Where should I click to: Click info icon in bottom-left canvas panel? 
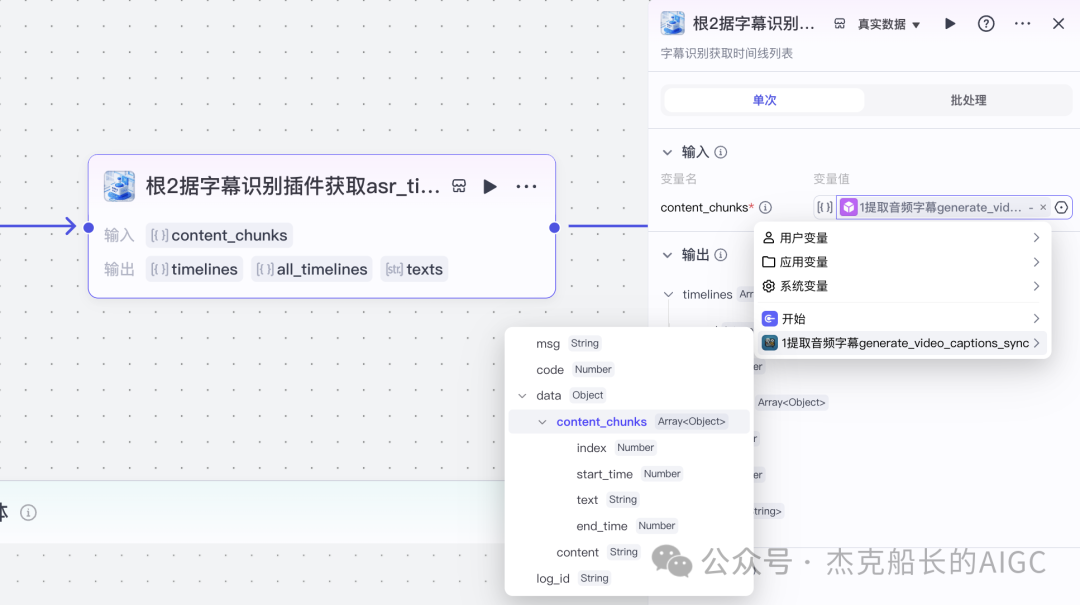coord(28,513)
